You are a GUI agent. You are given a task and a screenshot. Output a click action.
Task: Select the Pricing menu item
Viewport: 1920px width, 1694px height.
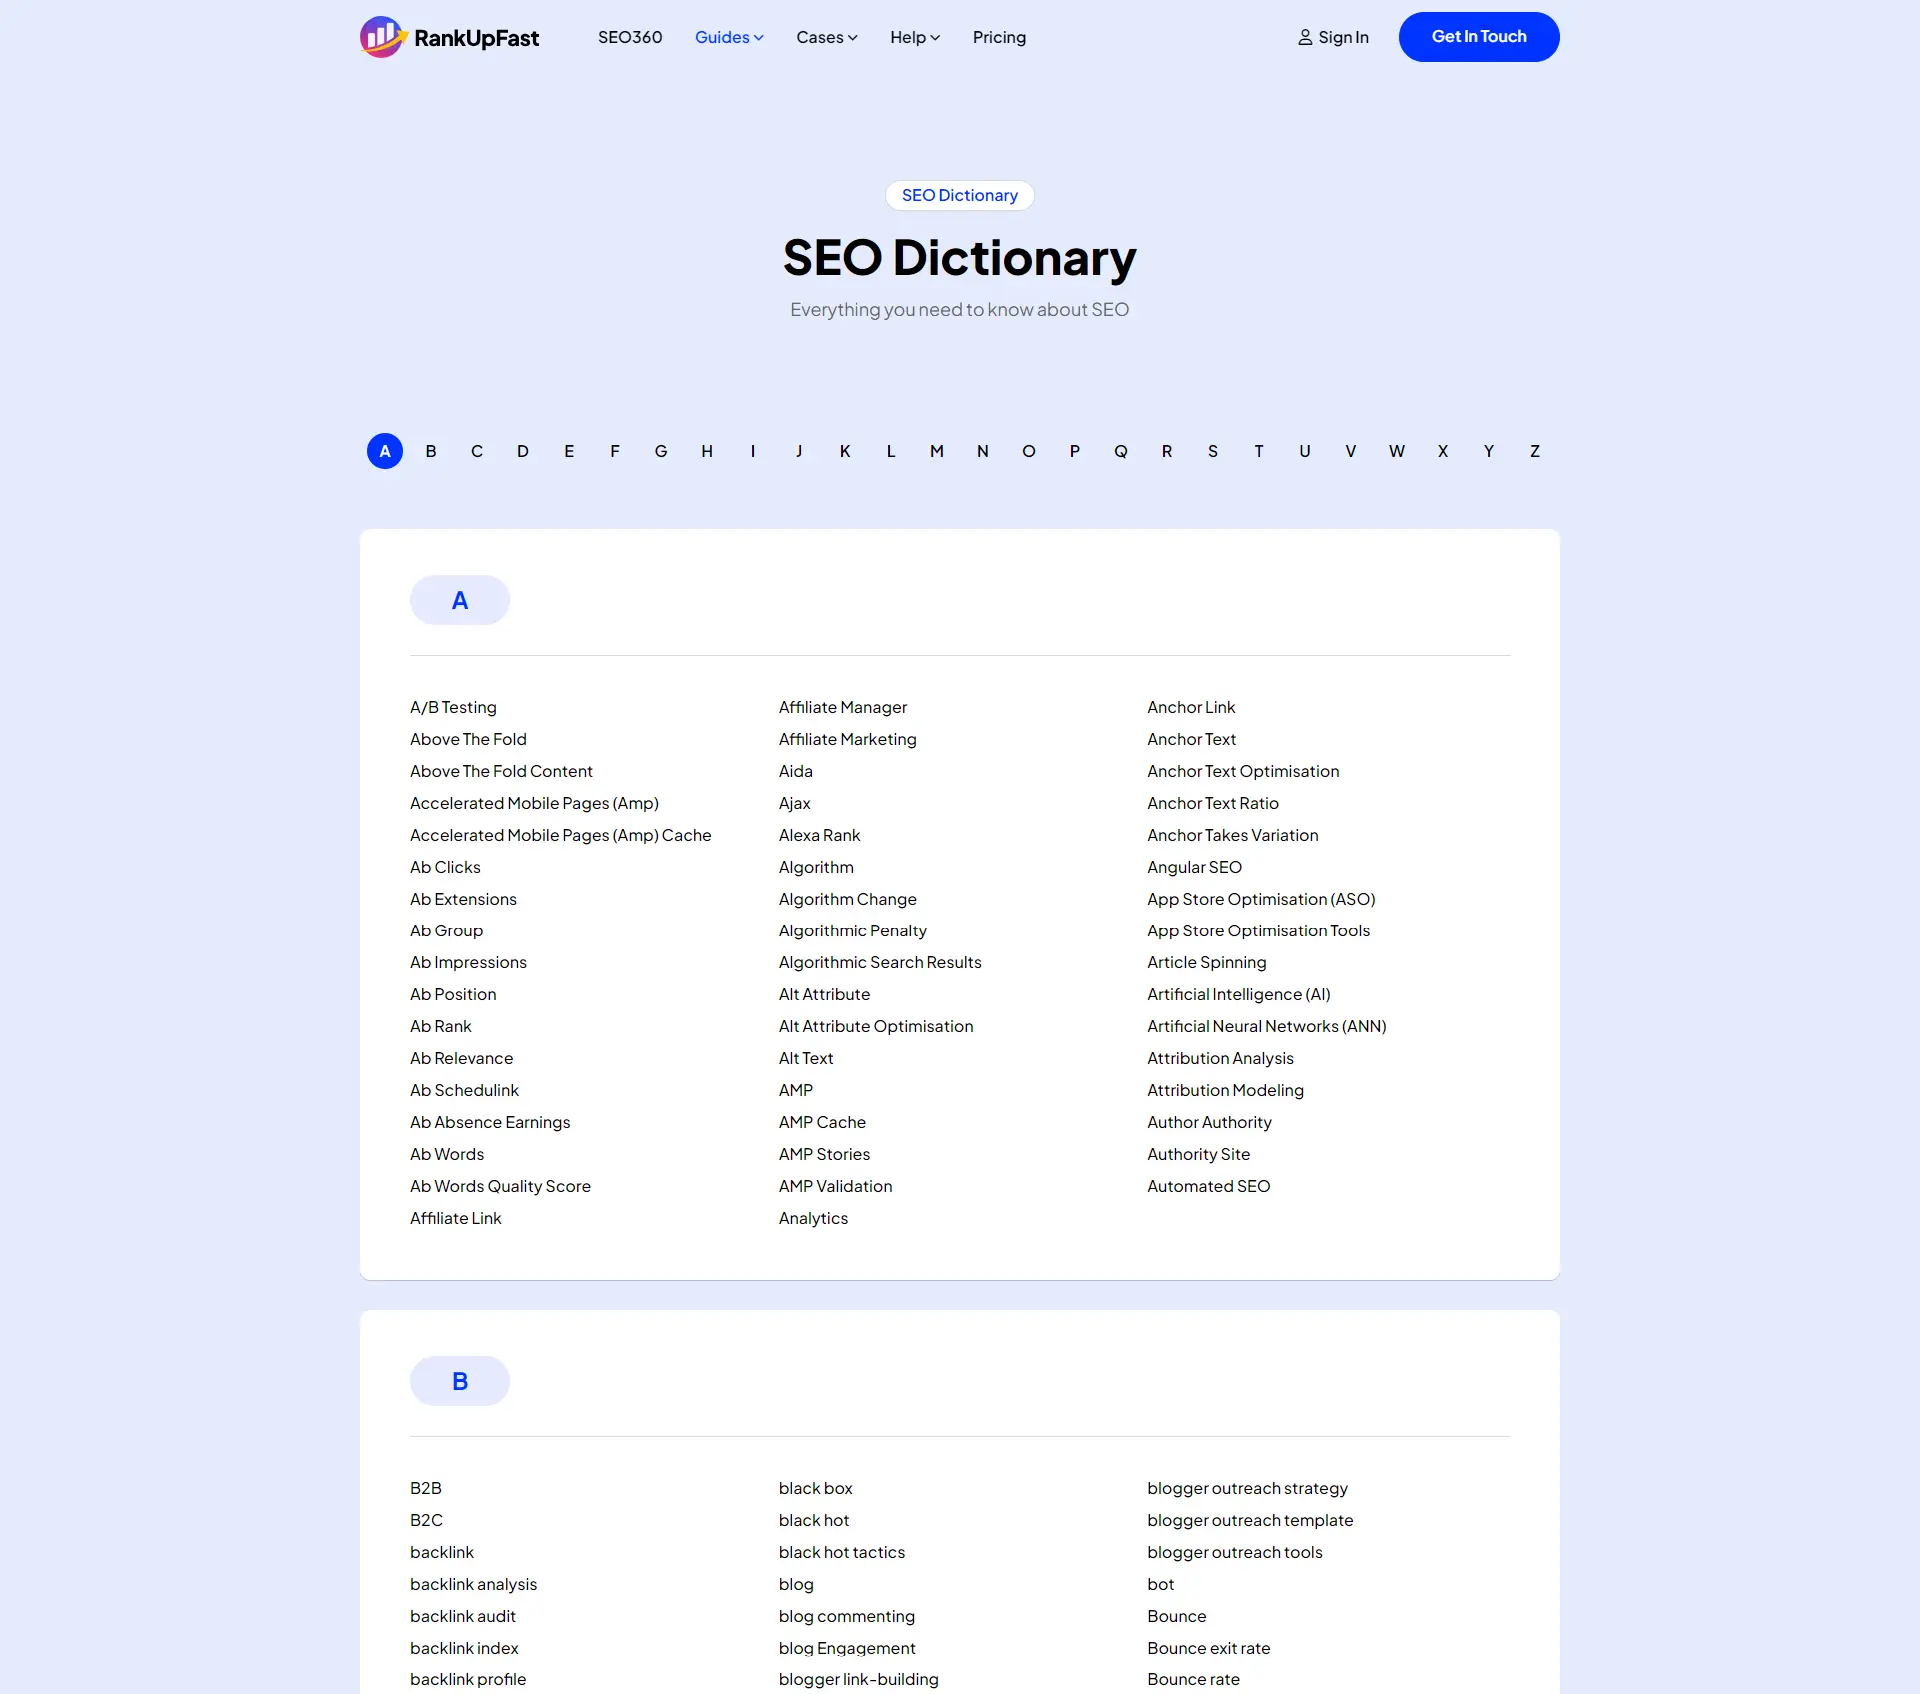(x=999, y=38)
